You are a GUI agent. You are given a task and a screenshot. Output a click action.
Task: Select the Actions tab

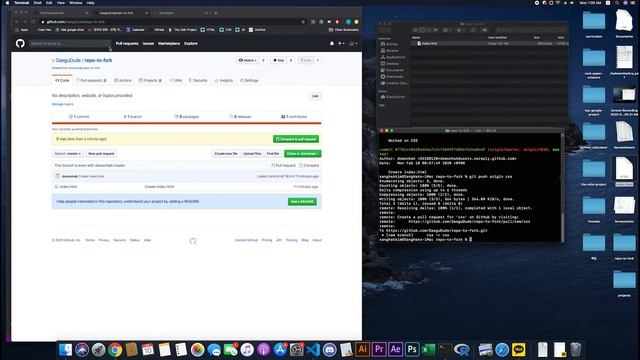[123, 80]
